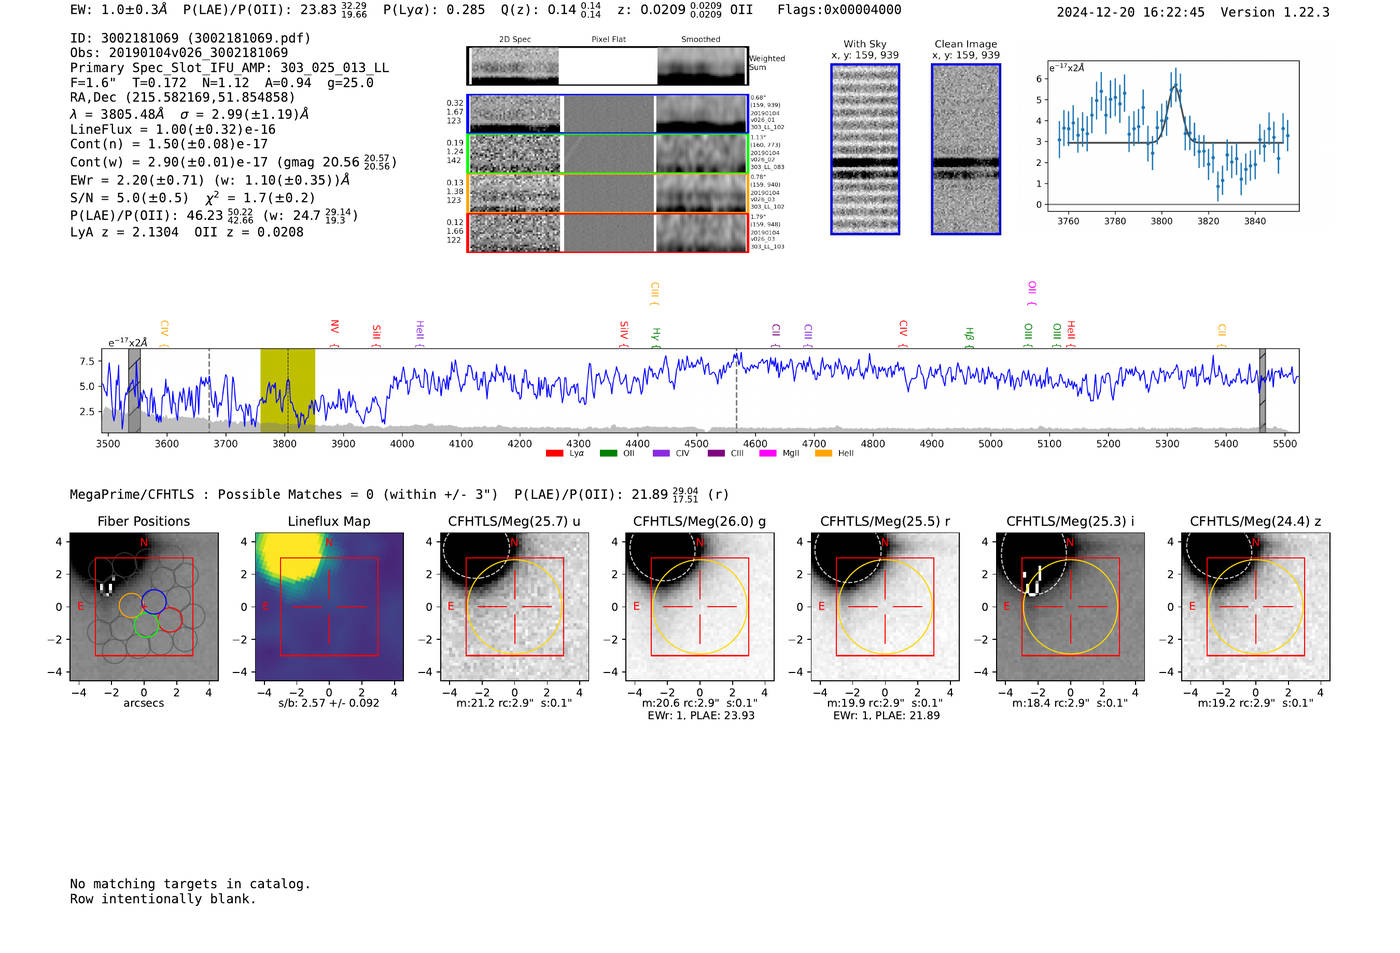
Task: Click the green OII legend swatch
Action: click(608, 454)
